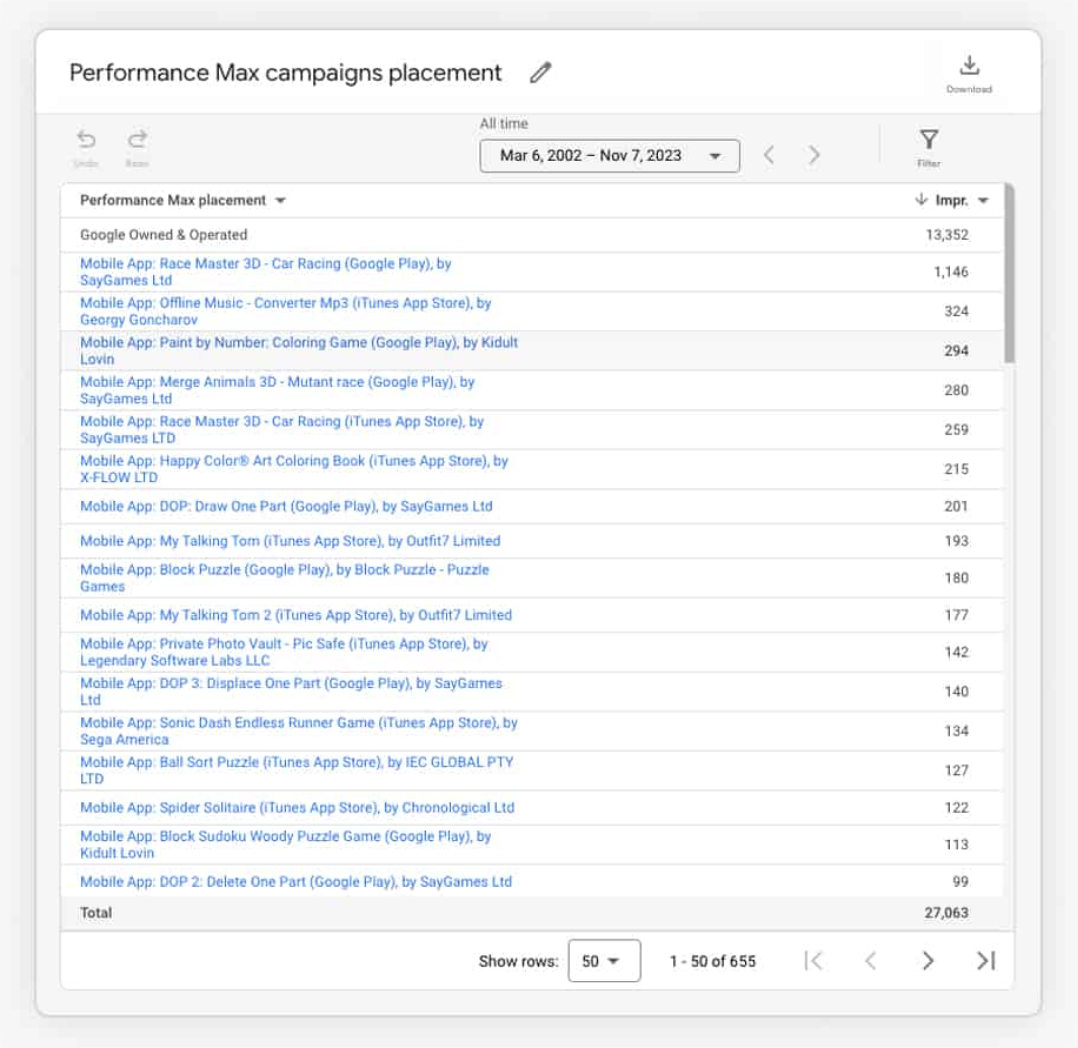The image size is (1078, 1048).
Task: Open Paint by Number Coloring Game link
Action: [298, 351]
